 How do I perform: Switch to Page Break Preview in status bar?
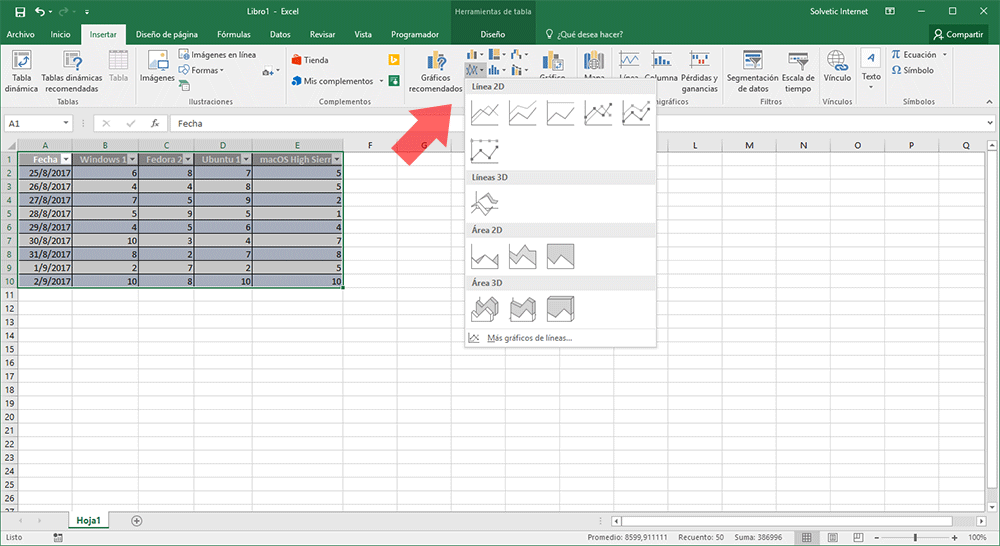pyautogui.click(x=858, y=538)
